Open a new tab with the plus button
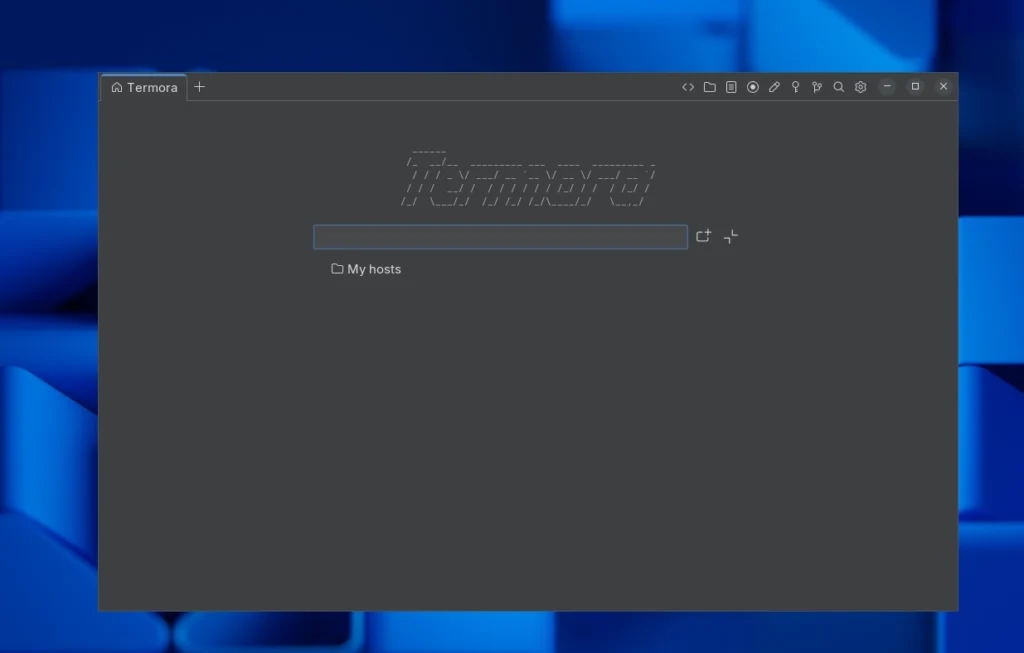Image resolution: width=1024 pixels, height=653 pixels. (x=199, y=87)
